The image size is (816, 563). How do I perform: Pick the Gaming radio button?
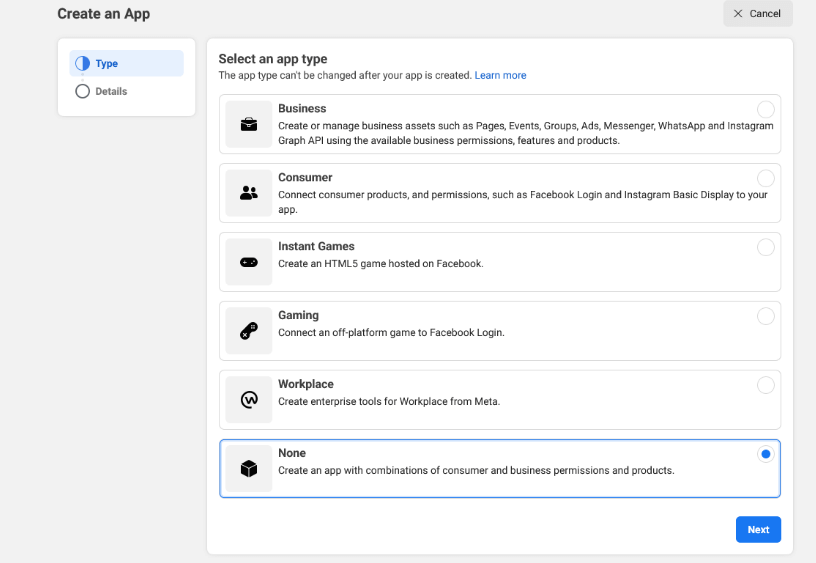pyautogui.click(x=765, y=316)
